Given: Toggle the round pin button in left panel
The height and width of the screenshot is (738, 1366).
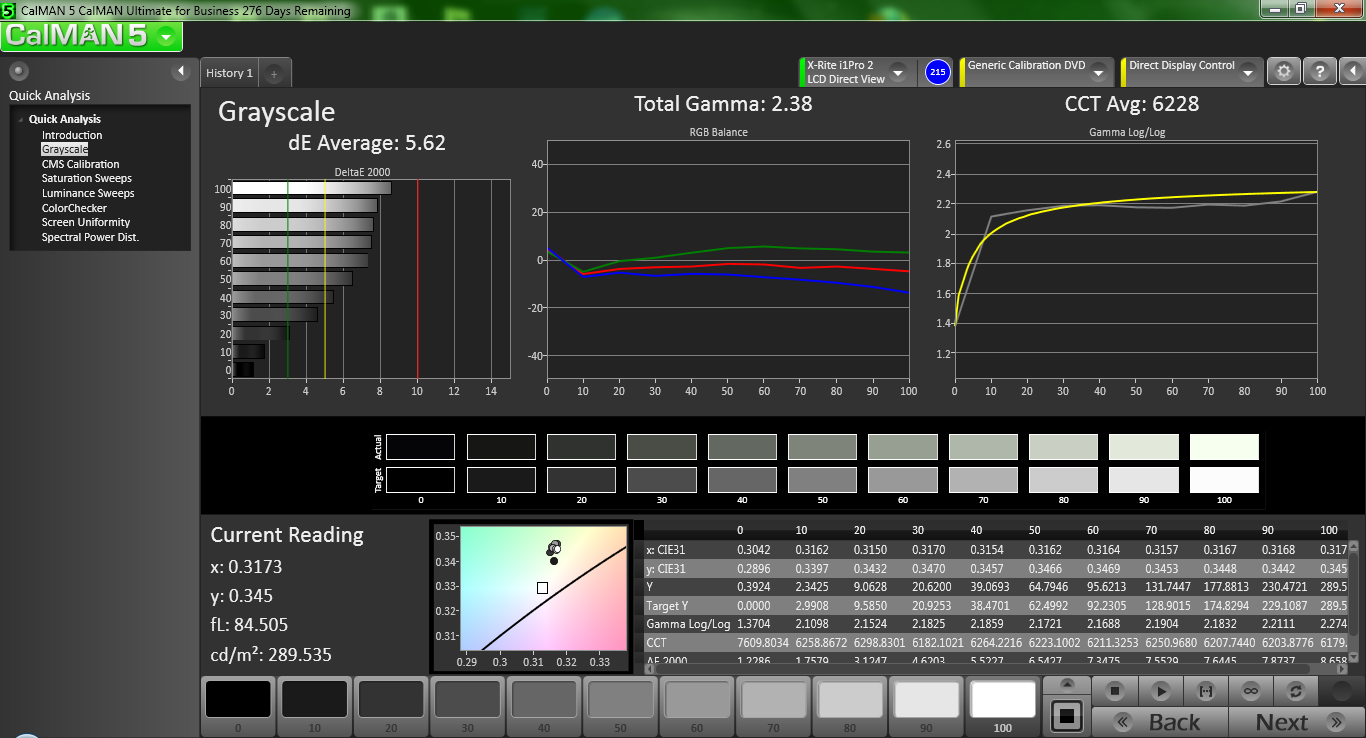Looking at the screenshot, I should click(19, 71).
